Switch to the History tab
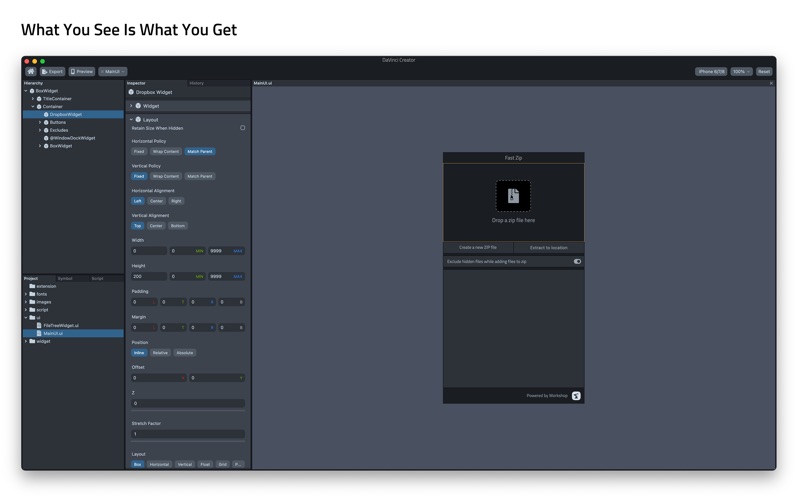The width and height of the screenshot is (800, 500). pyautogui.click(x=196, y=83)
